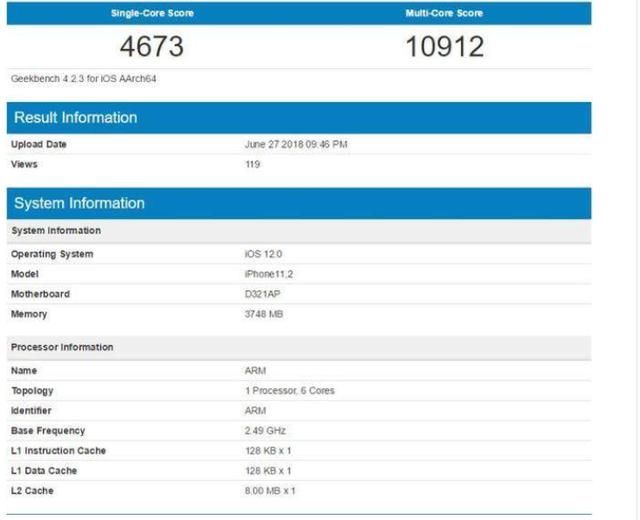This screenshot has width=640, height=520.
Task: Click the Multi-Core Score header
Action: point(444,14)
